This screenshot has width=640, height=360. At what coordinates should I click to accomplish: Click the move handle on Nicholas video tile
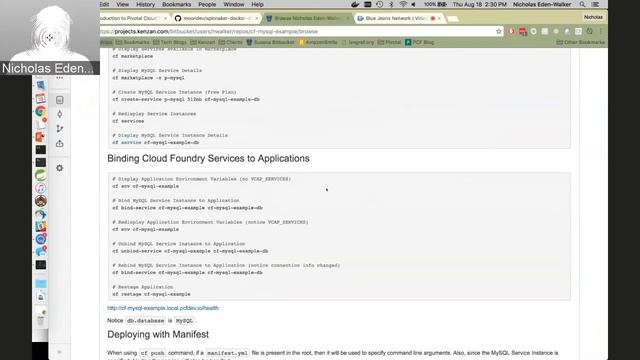50,38
